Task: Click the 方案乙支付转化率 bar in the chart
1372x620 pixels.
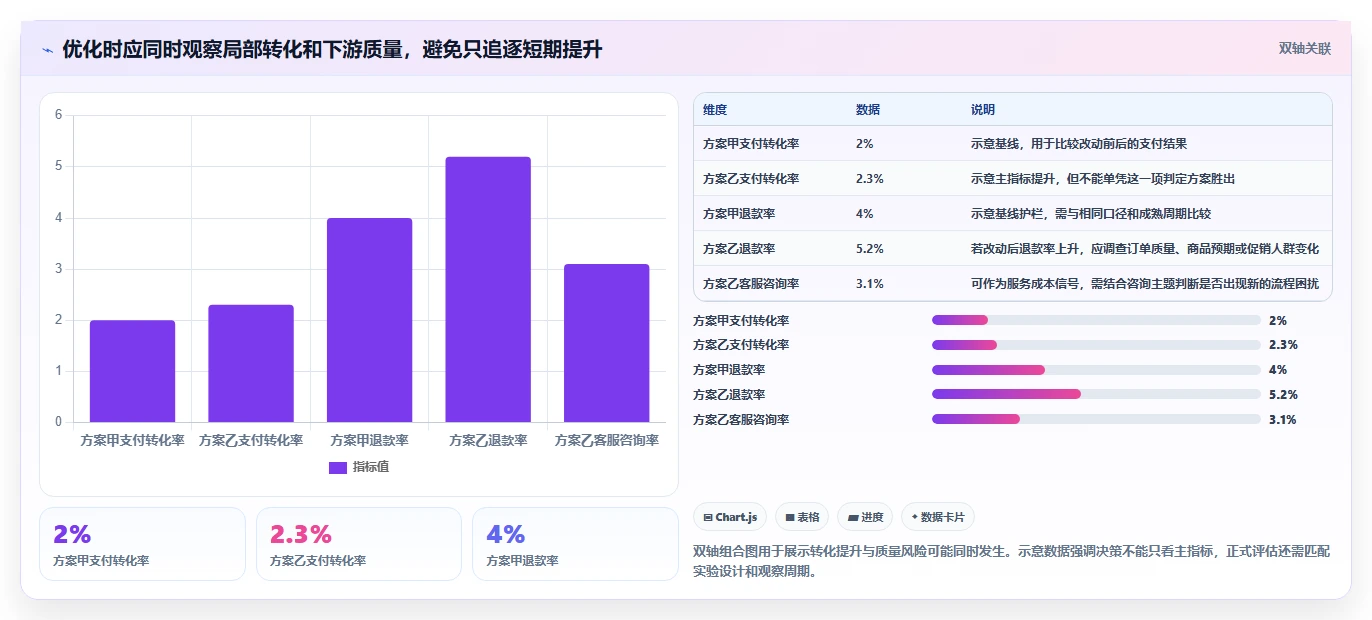Action: pos(251,363)
